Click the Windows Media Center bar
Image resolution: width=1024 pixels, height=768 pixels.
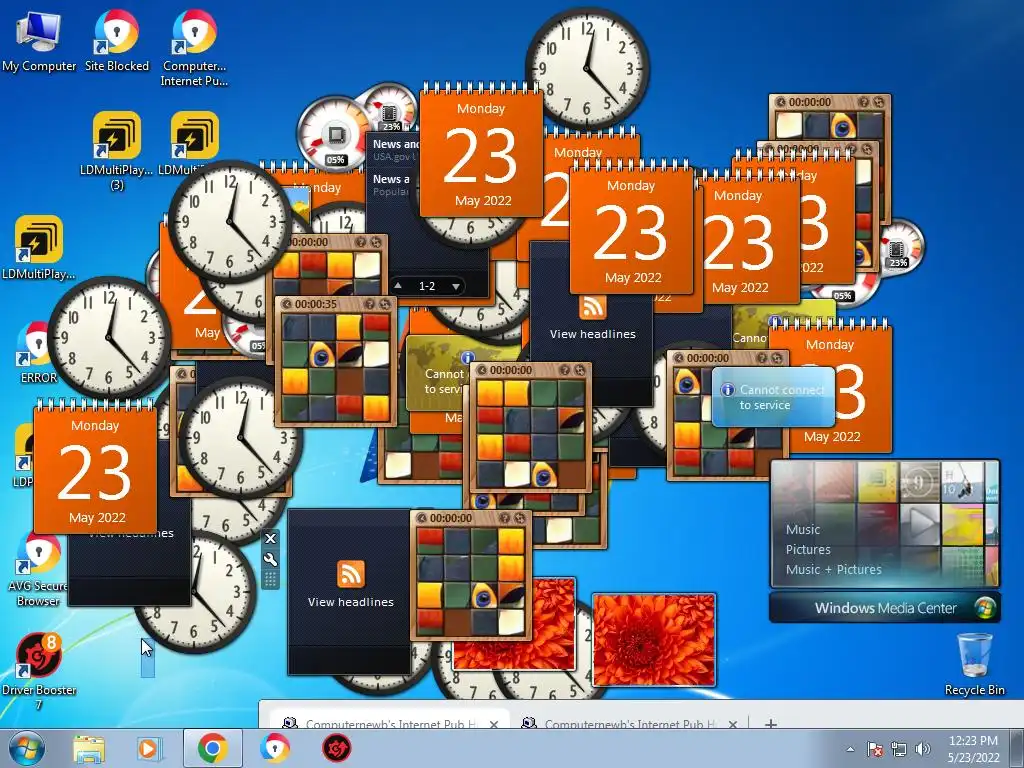pos(884,608)
